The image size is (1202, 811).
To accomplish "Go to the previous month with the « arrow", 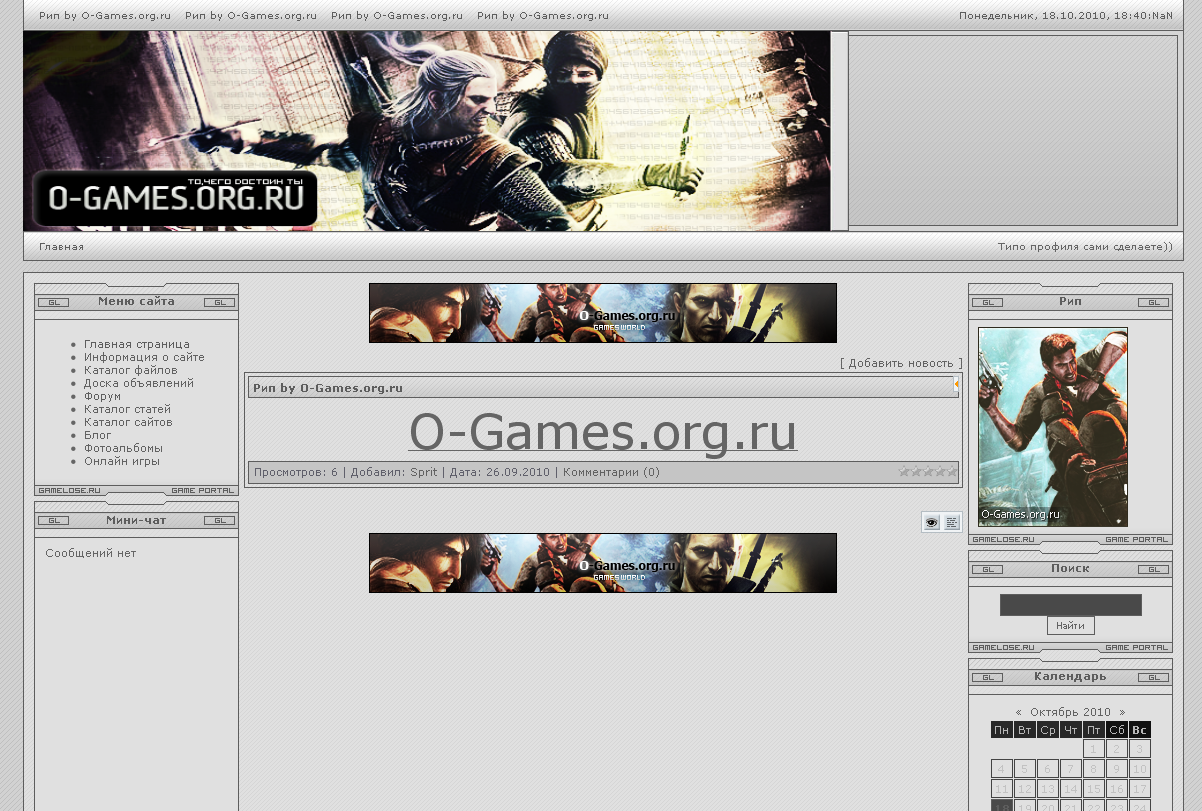I will pyautogui.click(x=1019, y=713).
